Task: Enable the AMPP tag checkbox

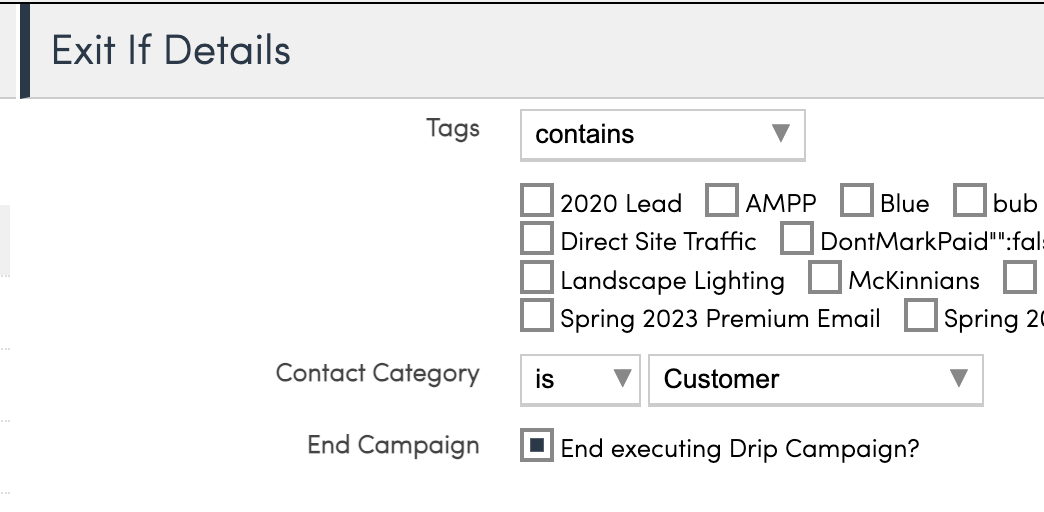Action: (721, 201)
